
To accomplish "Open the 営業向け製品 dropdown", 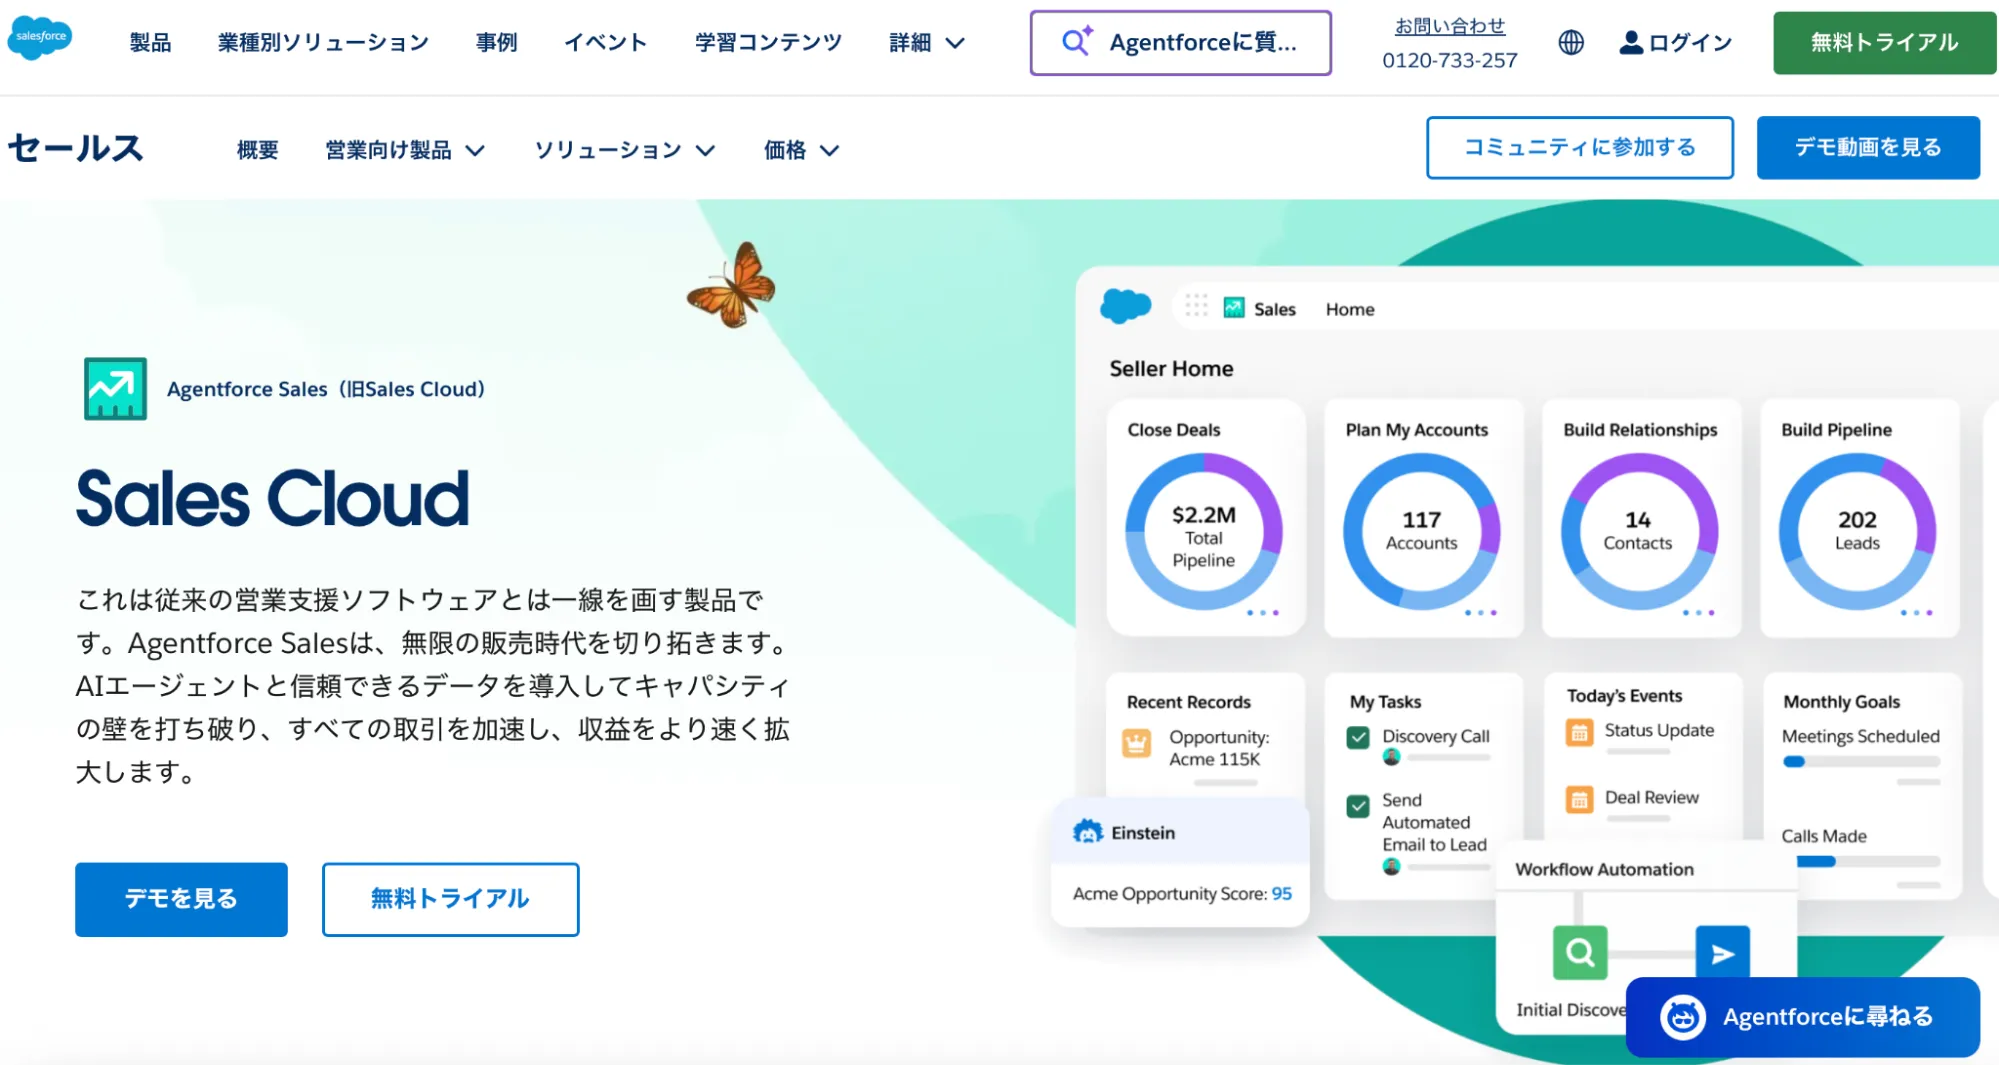I will 403,150.
